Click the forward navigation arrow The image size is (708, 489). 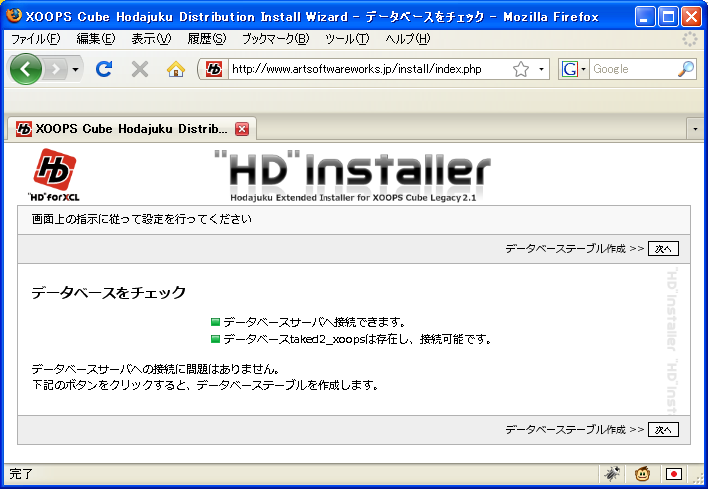click(56, 69)
